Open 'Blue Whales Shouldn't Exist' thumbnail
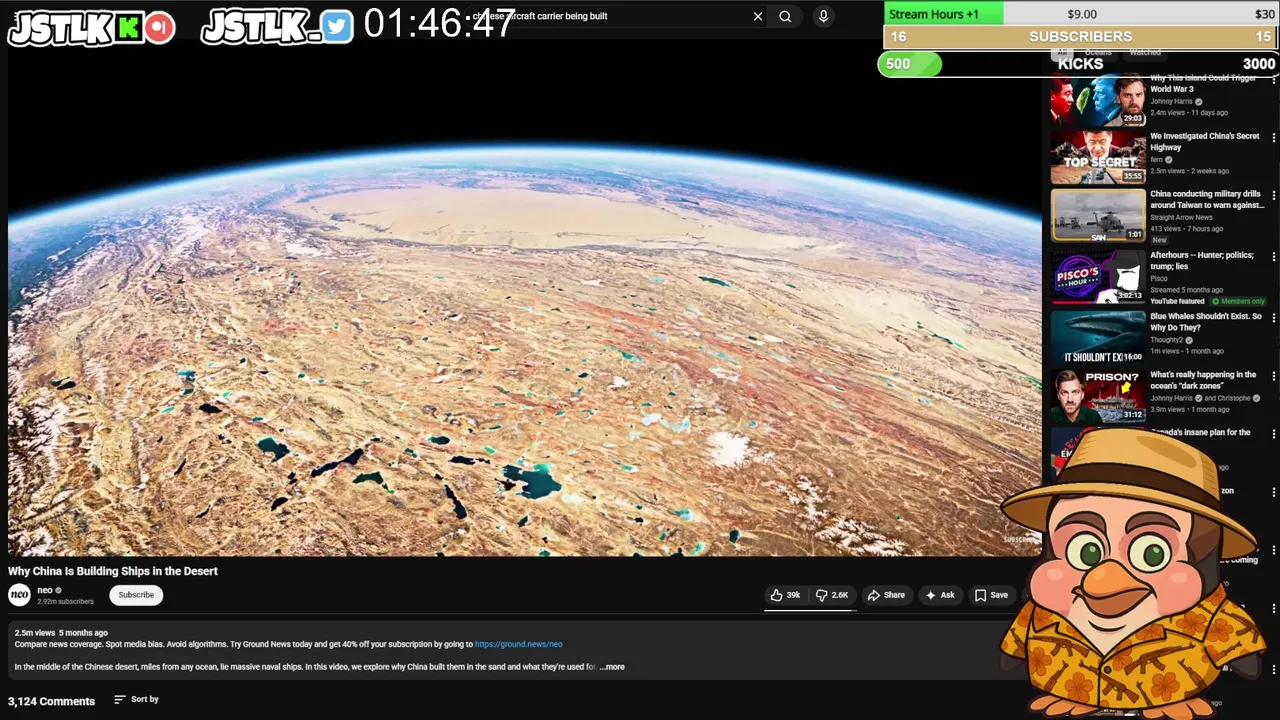 (1098, 337)
